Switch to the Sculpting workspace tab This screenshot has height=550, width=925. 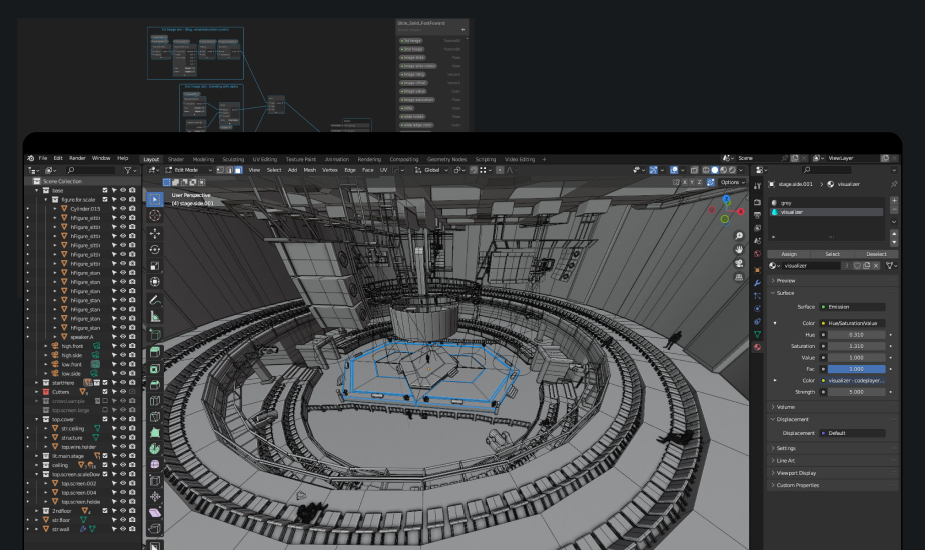232,159
